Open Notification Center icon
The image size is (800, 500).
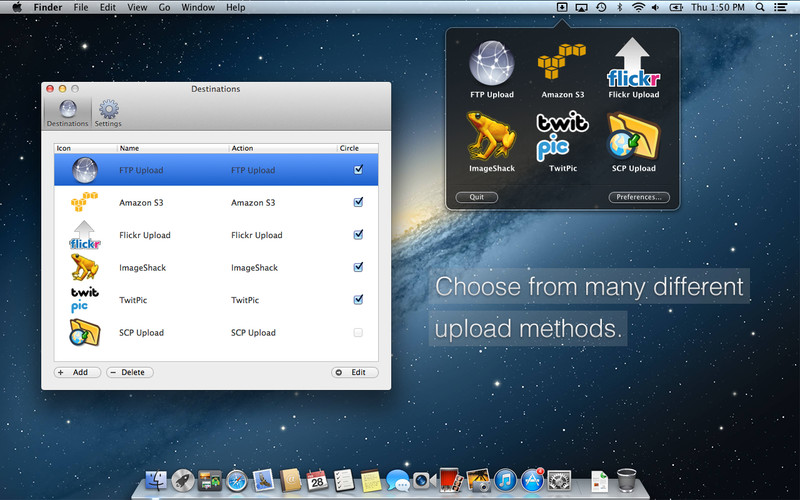point(780,7)
